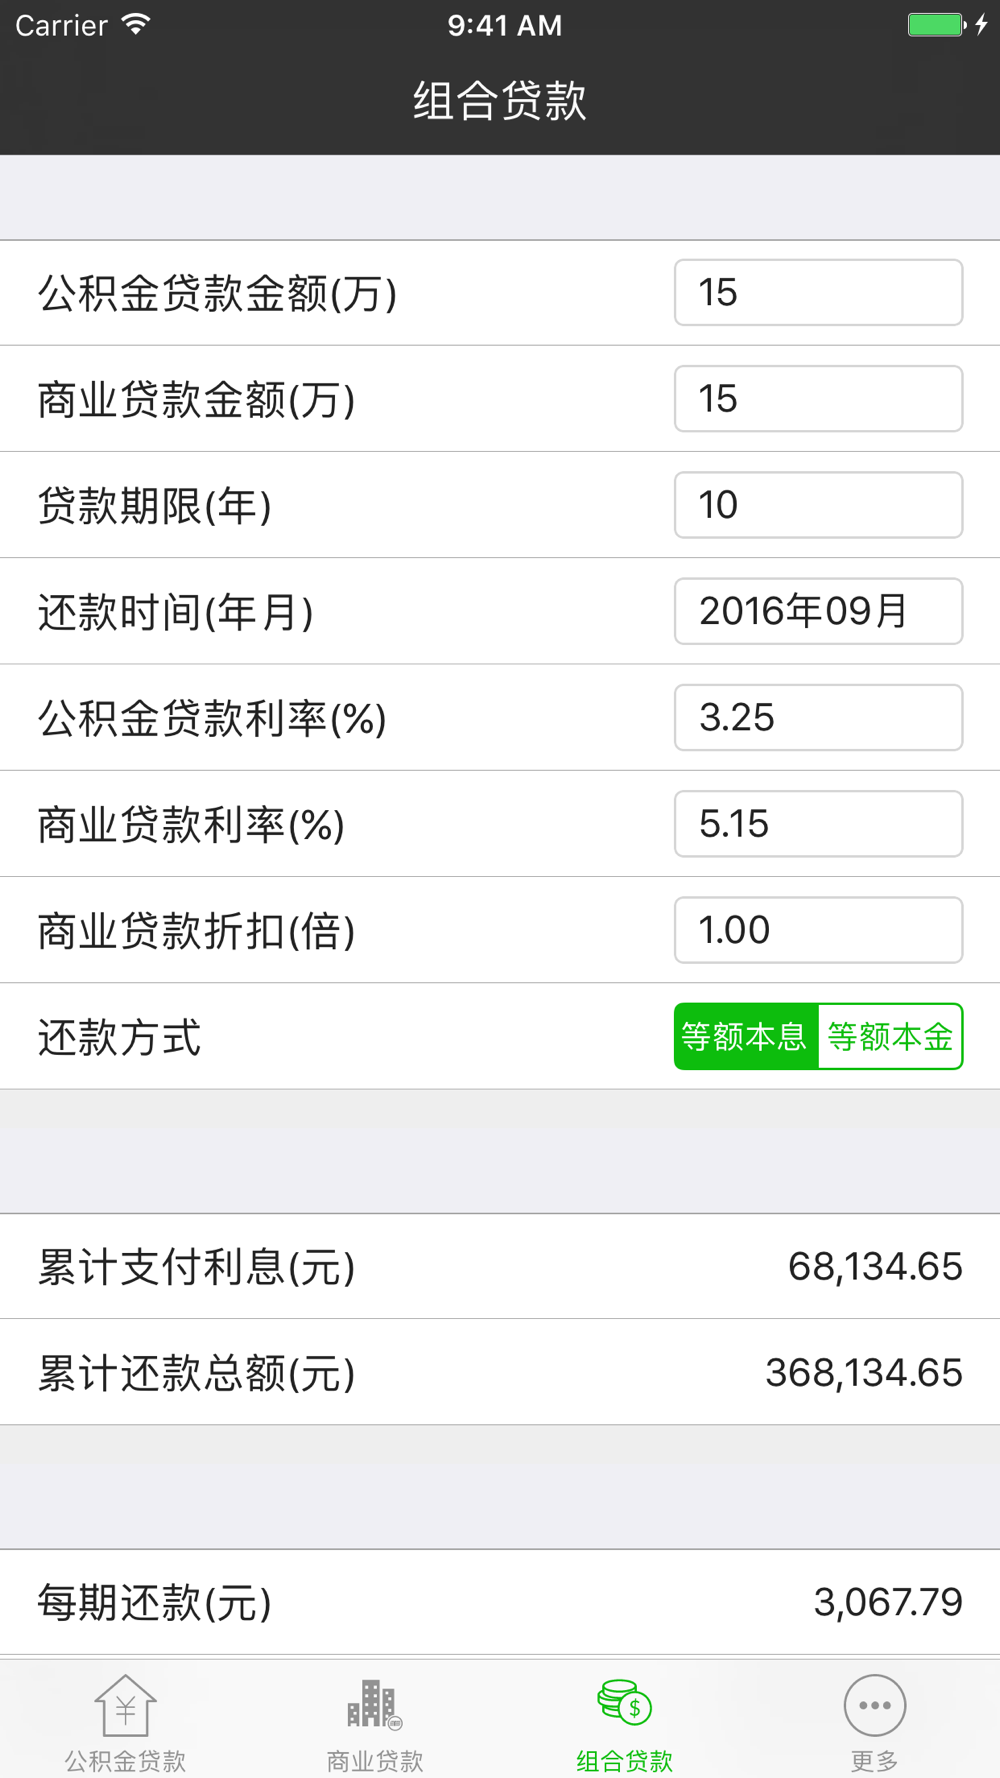Edit the 商业贷款折扣 1.00 field
This screenshot has width=1000, height=1778.
(818, 930)
